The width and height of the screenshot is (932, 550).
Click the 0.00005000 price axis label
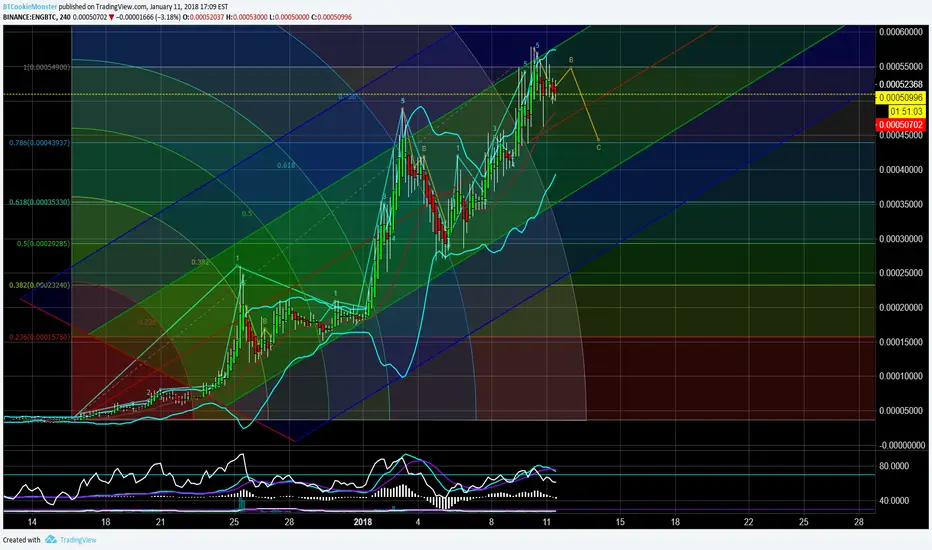pyautogui.click(x=902, y=410)
